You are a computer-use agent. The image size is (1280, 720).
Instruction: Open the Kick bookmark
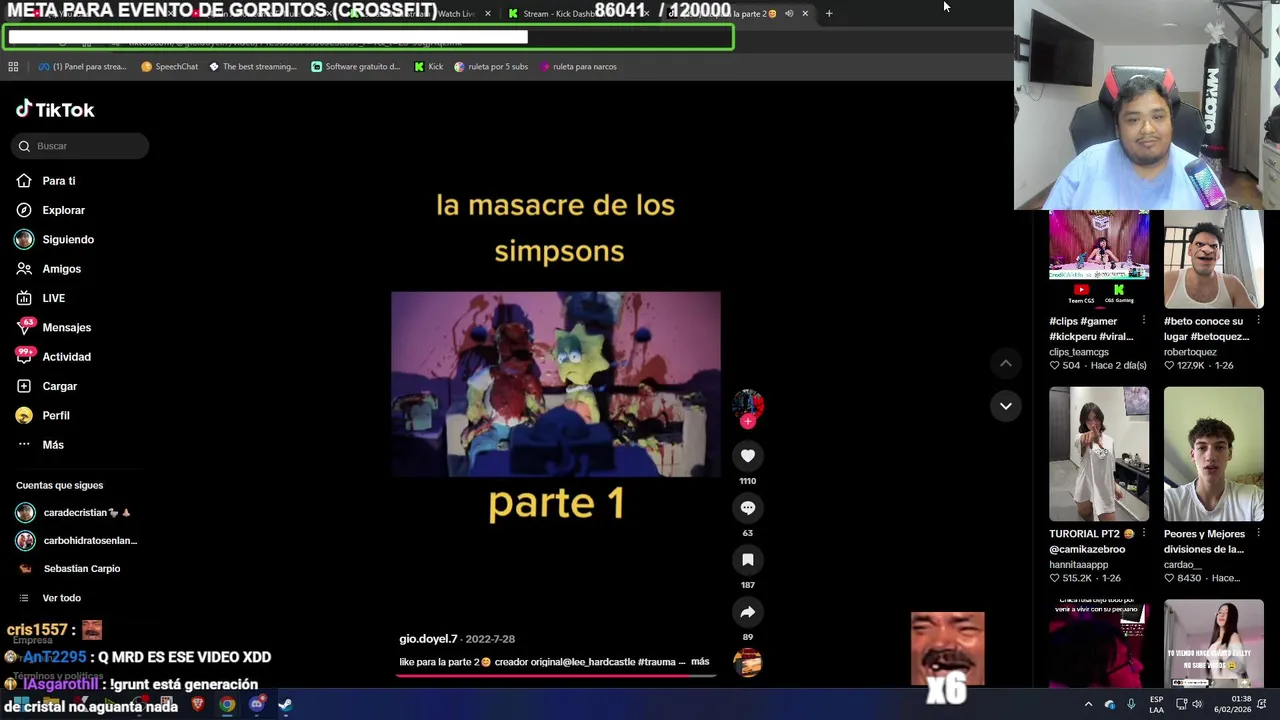[429, 67]
